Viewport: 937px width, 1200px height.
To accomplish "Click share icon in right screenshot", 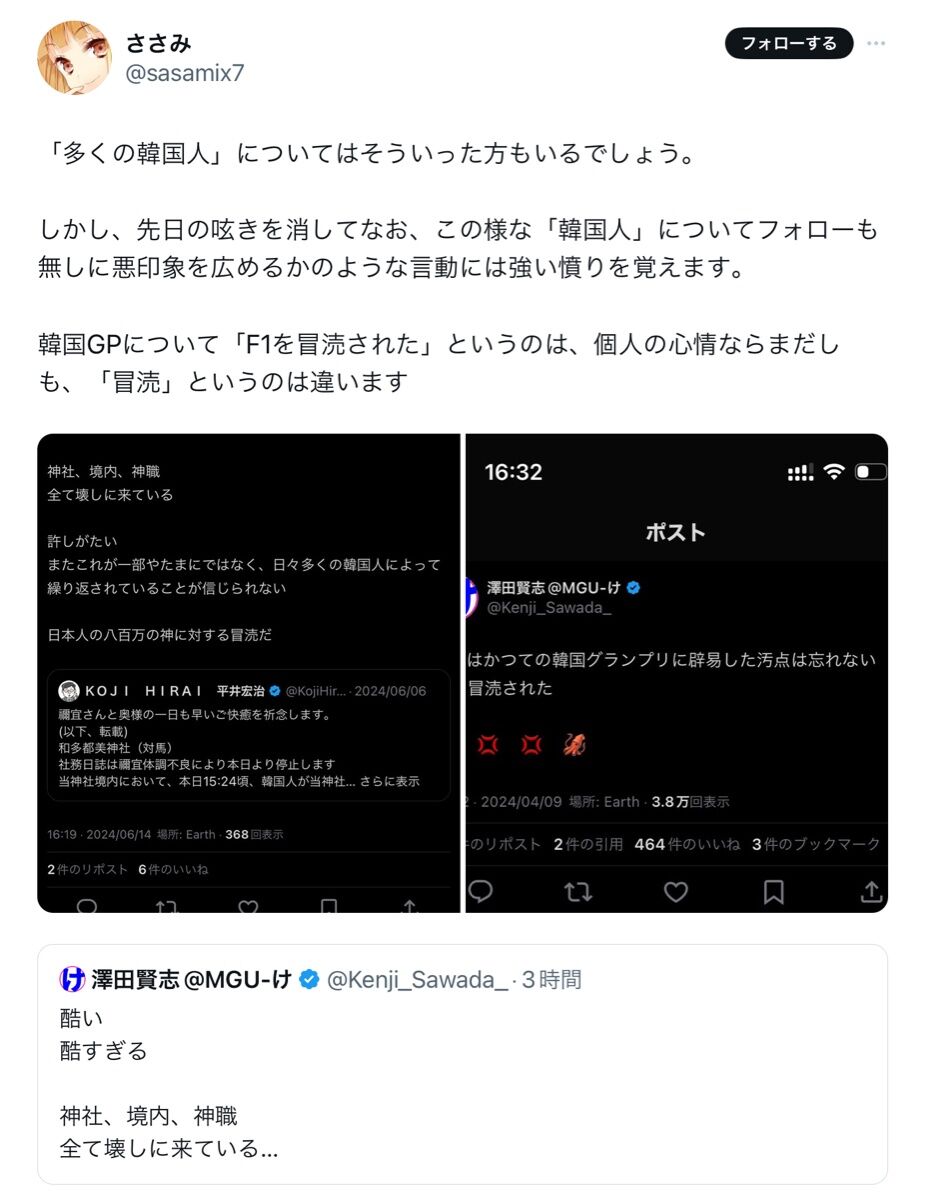I will click(x=871, y=891).
